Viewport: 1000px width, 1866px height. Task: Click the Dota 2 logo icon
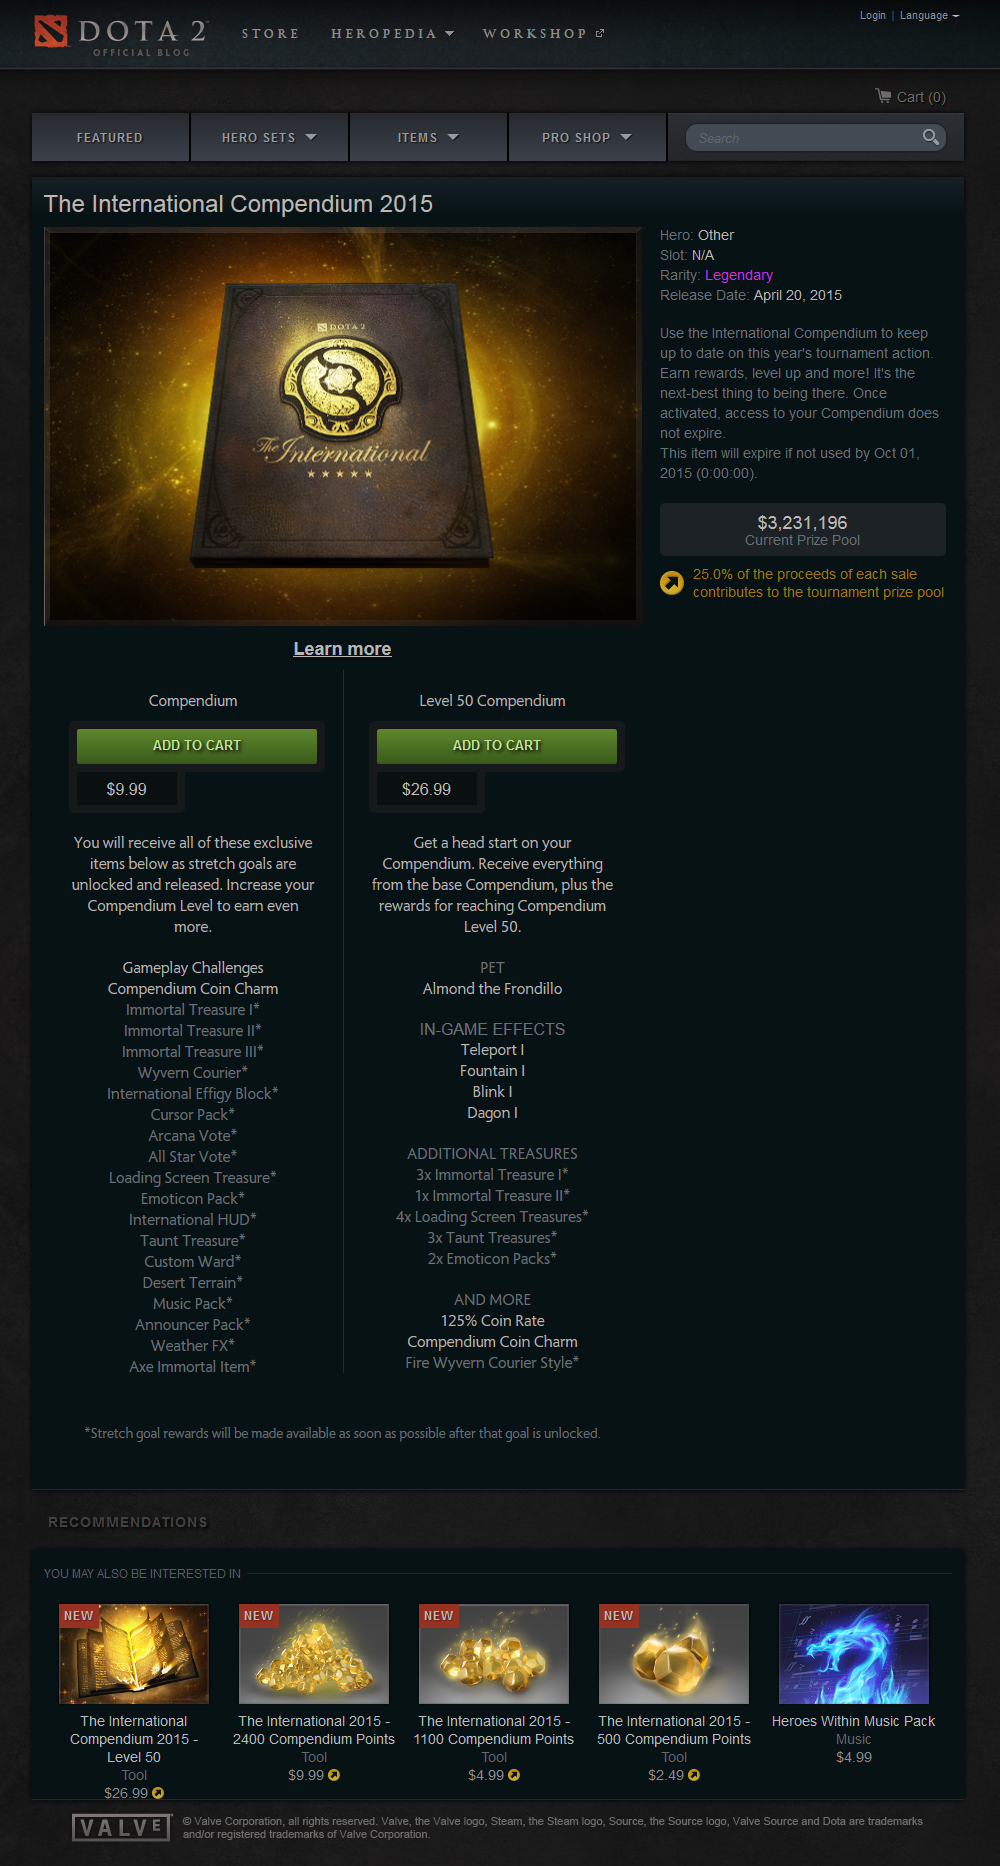[x=51, y=32]
